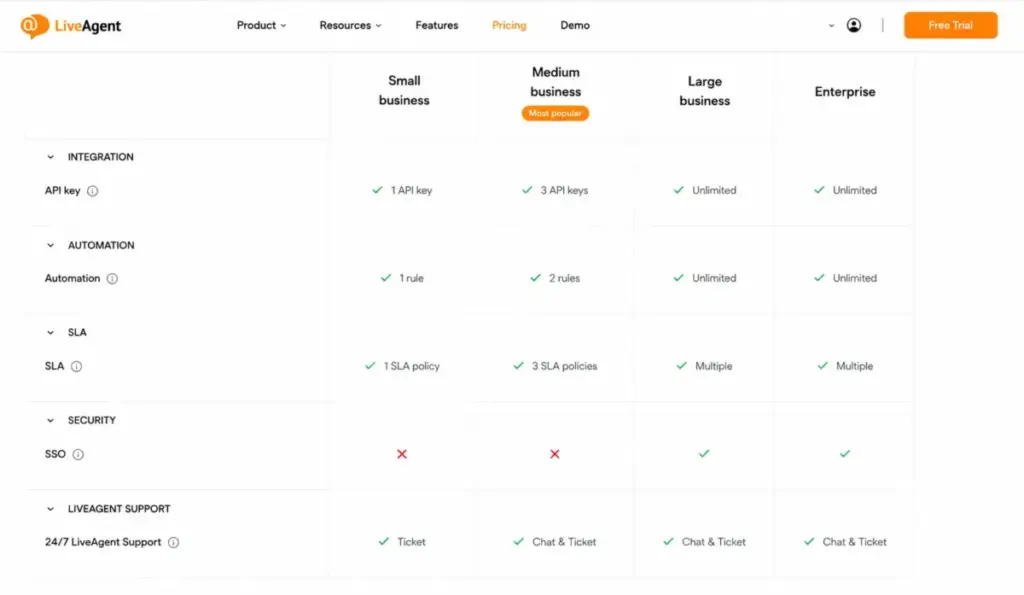Click the '1 SLA policy' cell

[402, 366]
